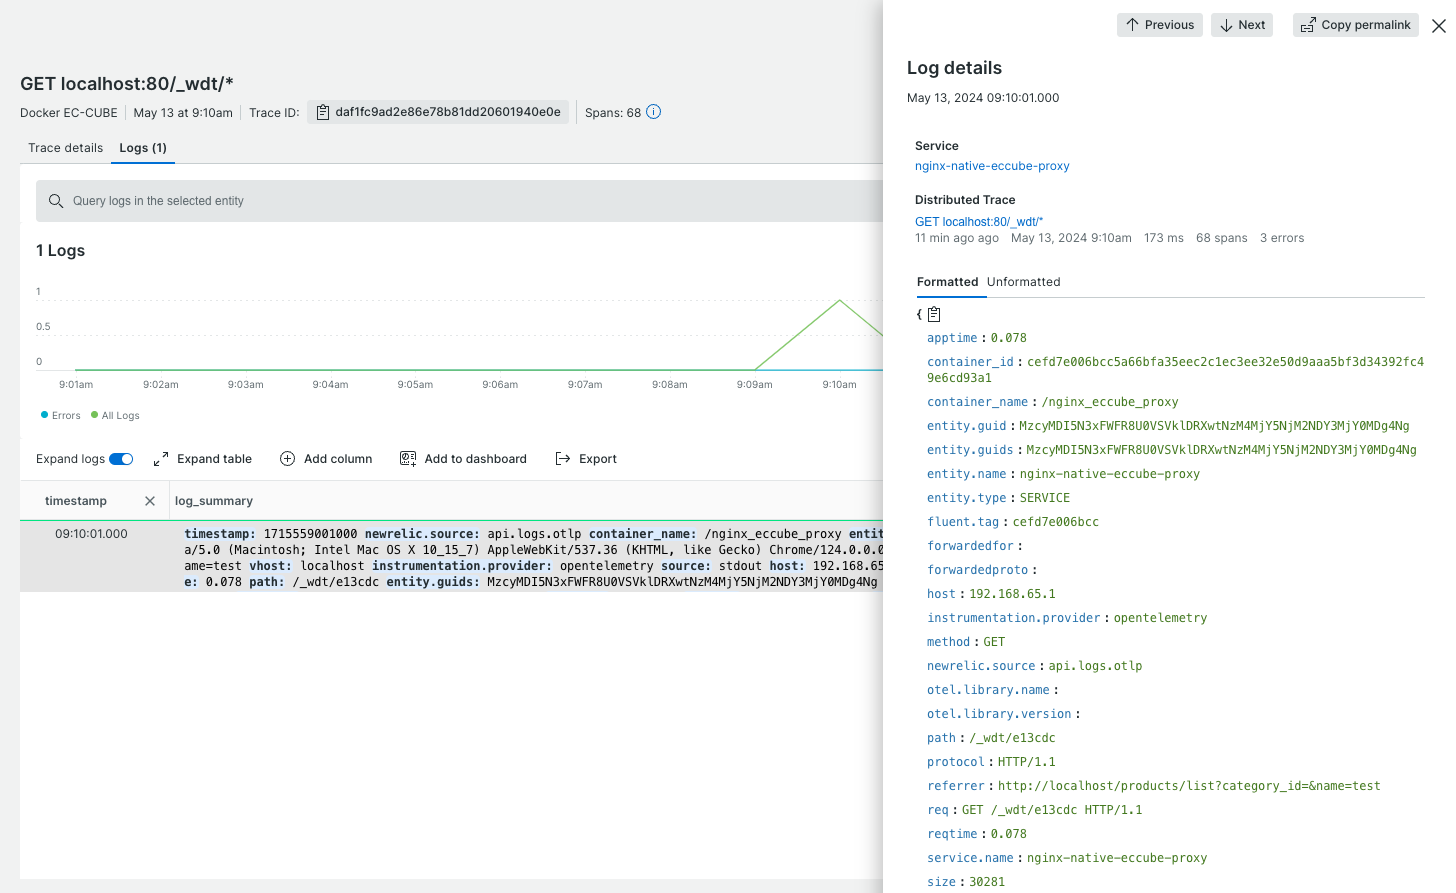Viewport: 1456px width, 893px height.
Task: Remove the timestamp column with X
Action: pos(150,501)
